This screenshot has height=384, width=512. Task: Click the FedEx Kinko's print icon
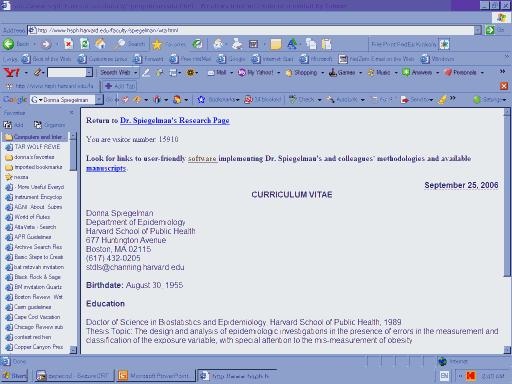444,44
